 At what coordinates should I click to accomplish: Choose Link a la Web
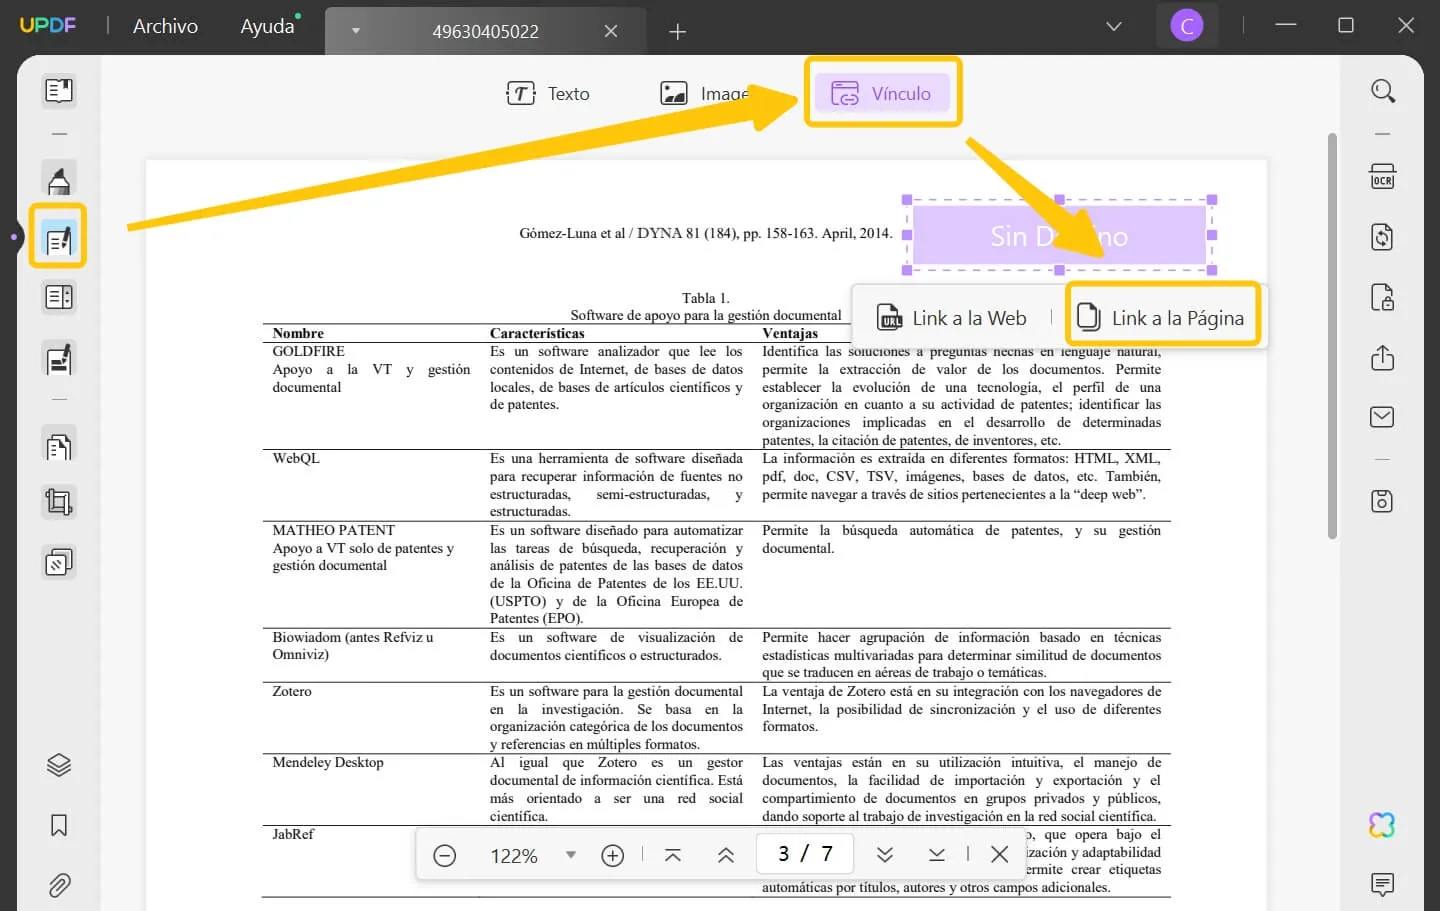pyautogui.click(x=952, y=318)
